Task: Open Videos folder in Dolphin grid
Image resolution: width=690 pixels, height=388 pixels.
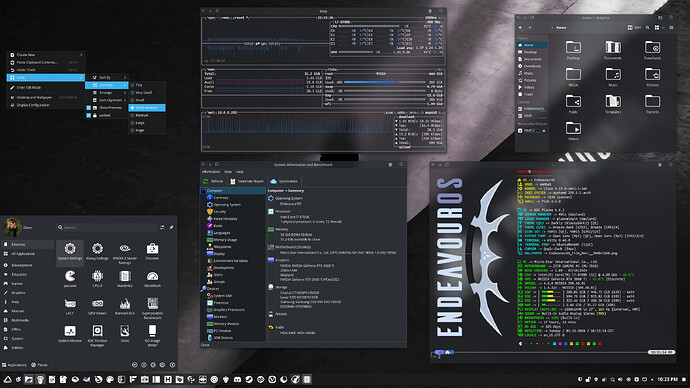Action: pos(573,131)
